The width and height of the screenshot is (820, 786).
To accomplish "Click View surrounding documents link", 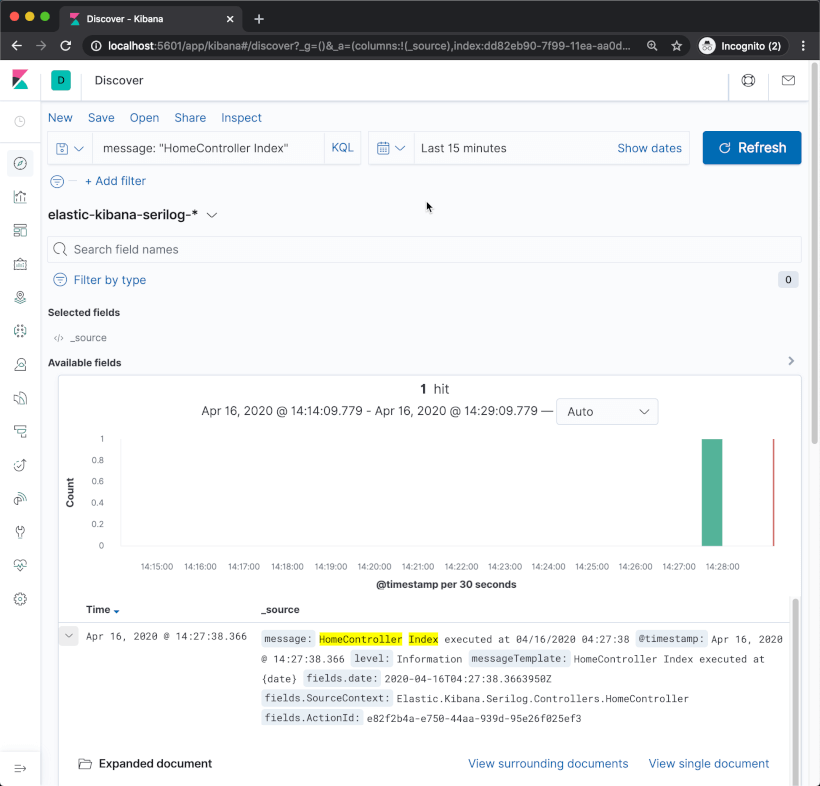I will [x=548, y=764].
